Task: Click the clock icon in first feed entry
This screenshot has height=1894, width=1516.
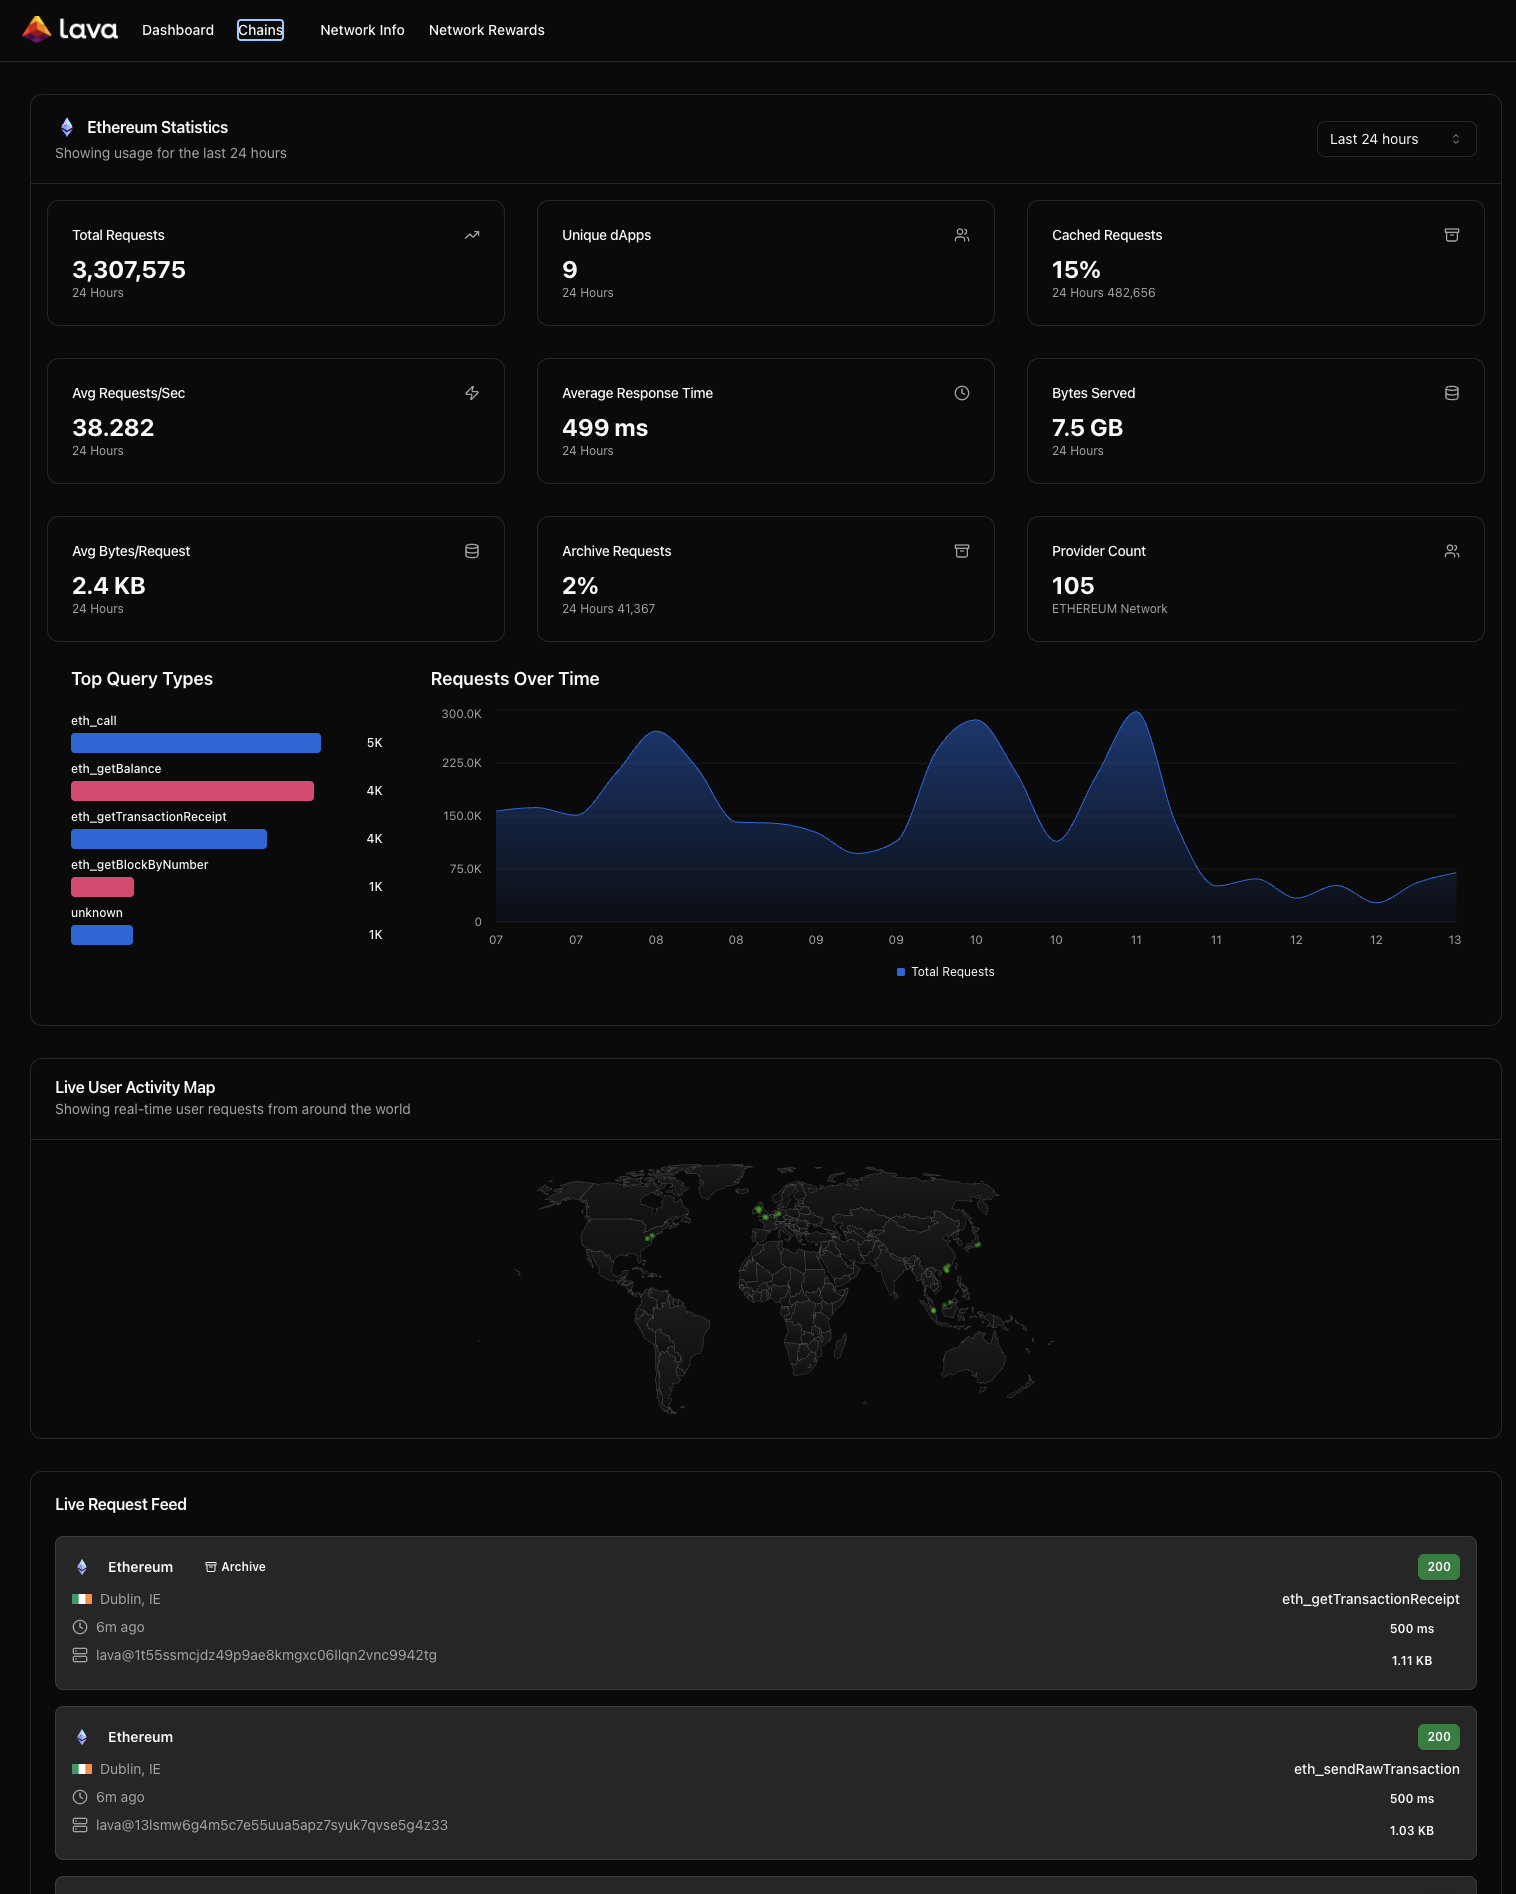Action: (x=80, y=1627)
